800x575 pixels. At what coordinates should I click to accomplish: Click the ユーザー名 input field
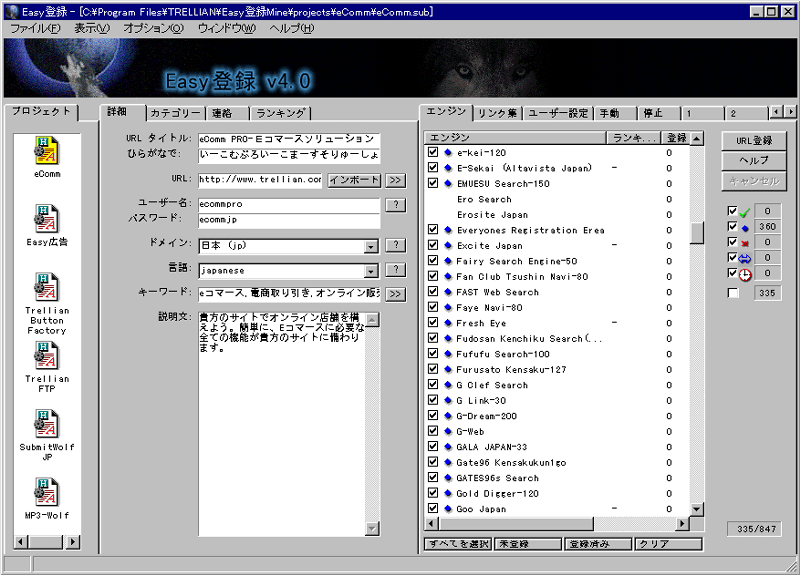tap(289, 205)
